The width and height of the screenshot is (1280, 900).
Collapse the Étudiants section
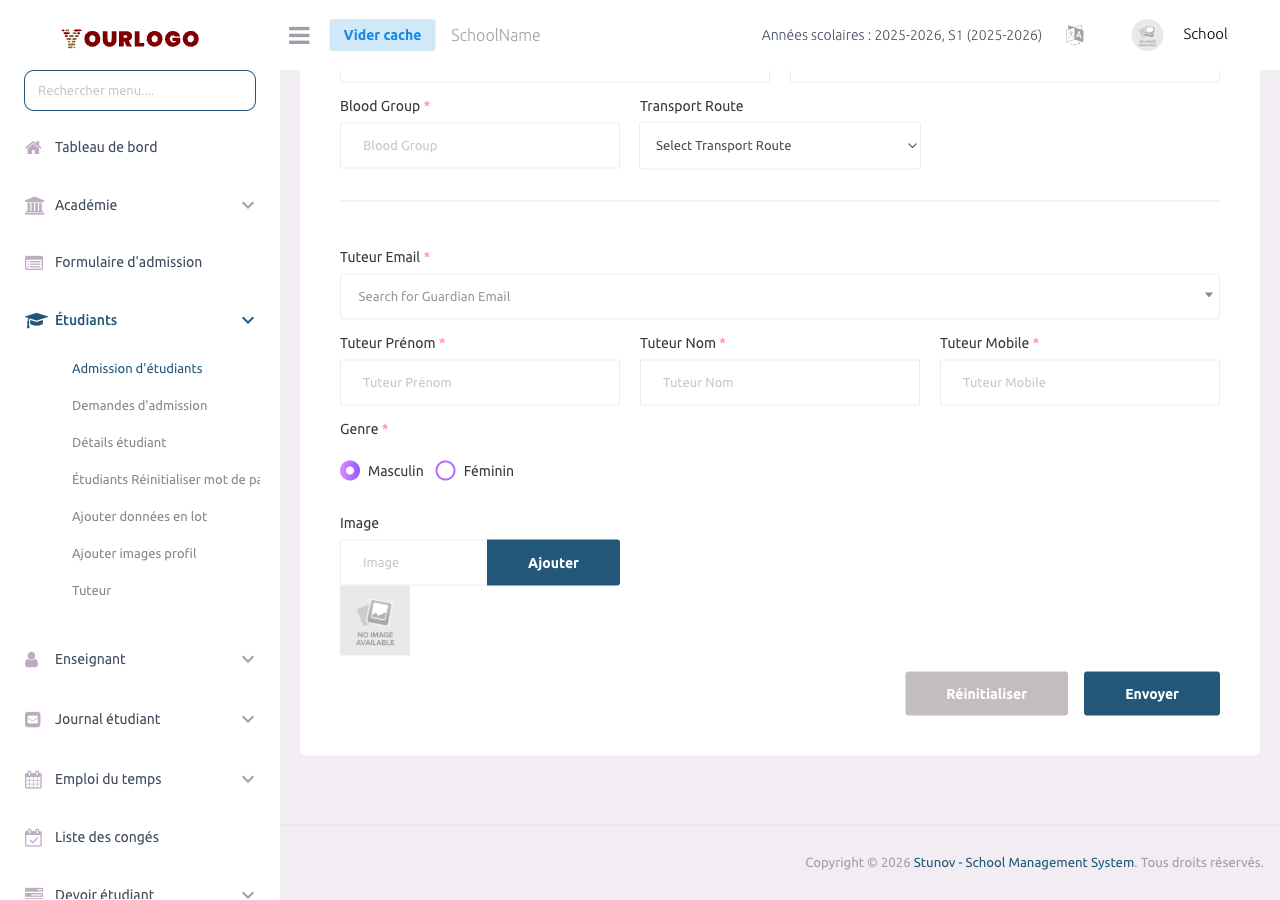(x=247, y=319)
